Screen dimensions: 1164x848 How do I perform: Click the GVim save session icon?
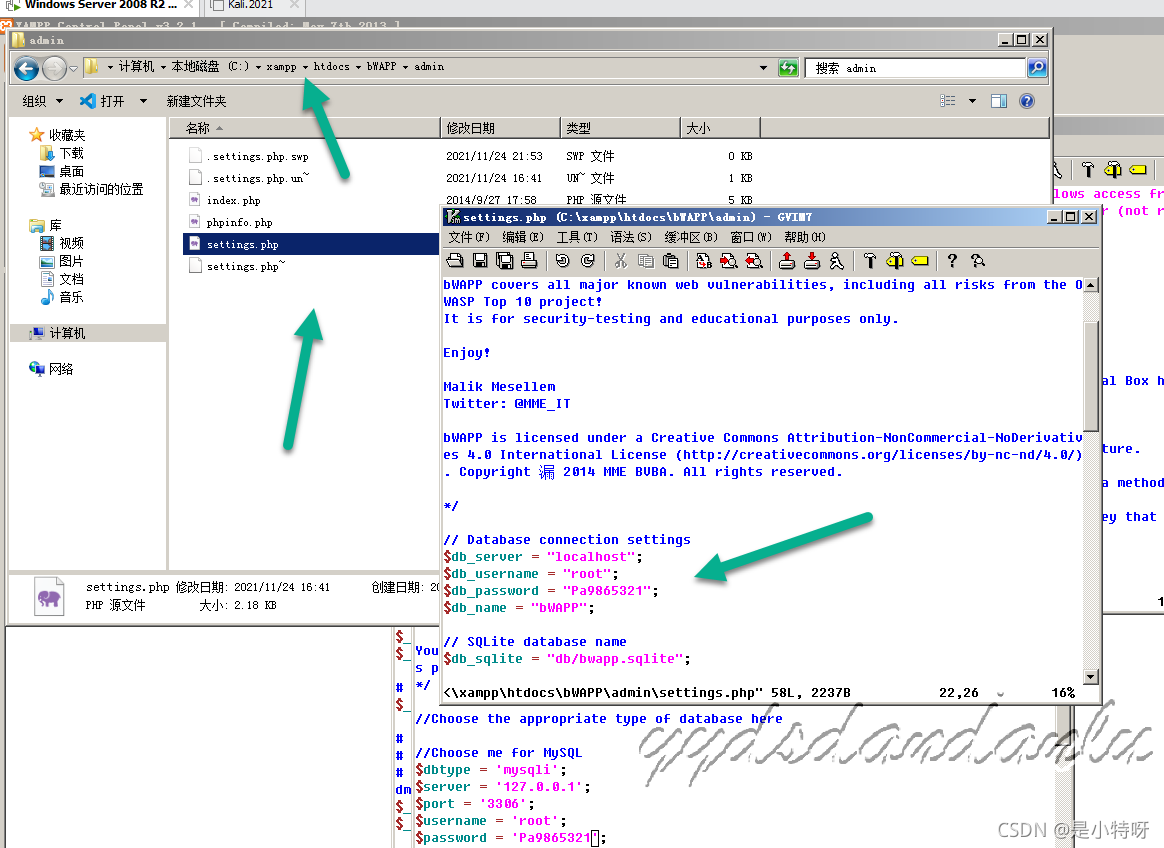[x=812, y=261]
